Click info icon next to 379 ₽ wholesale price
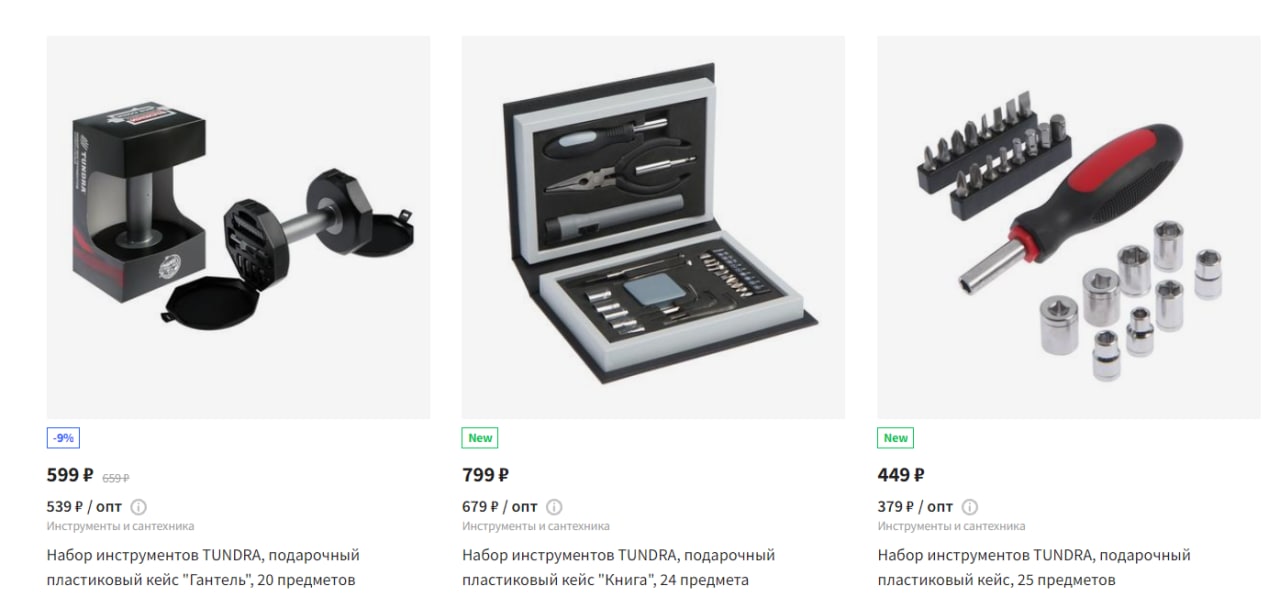Viewport: 1280px width, 608px height. pyautogui.click(x=970, y=507)
